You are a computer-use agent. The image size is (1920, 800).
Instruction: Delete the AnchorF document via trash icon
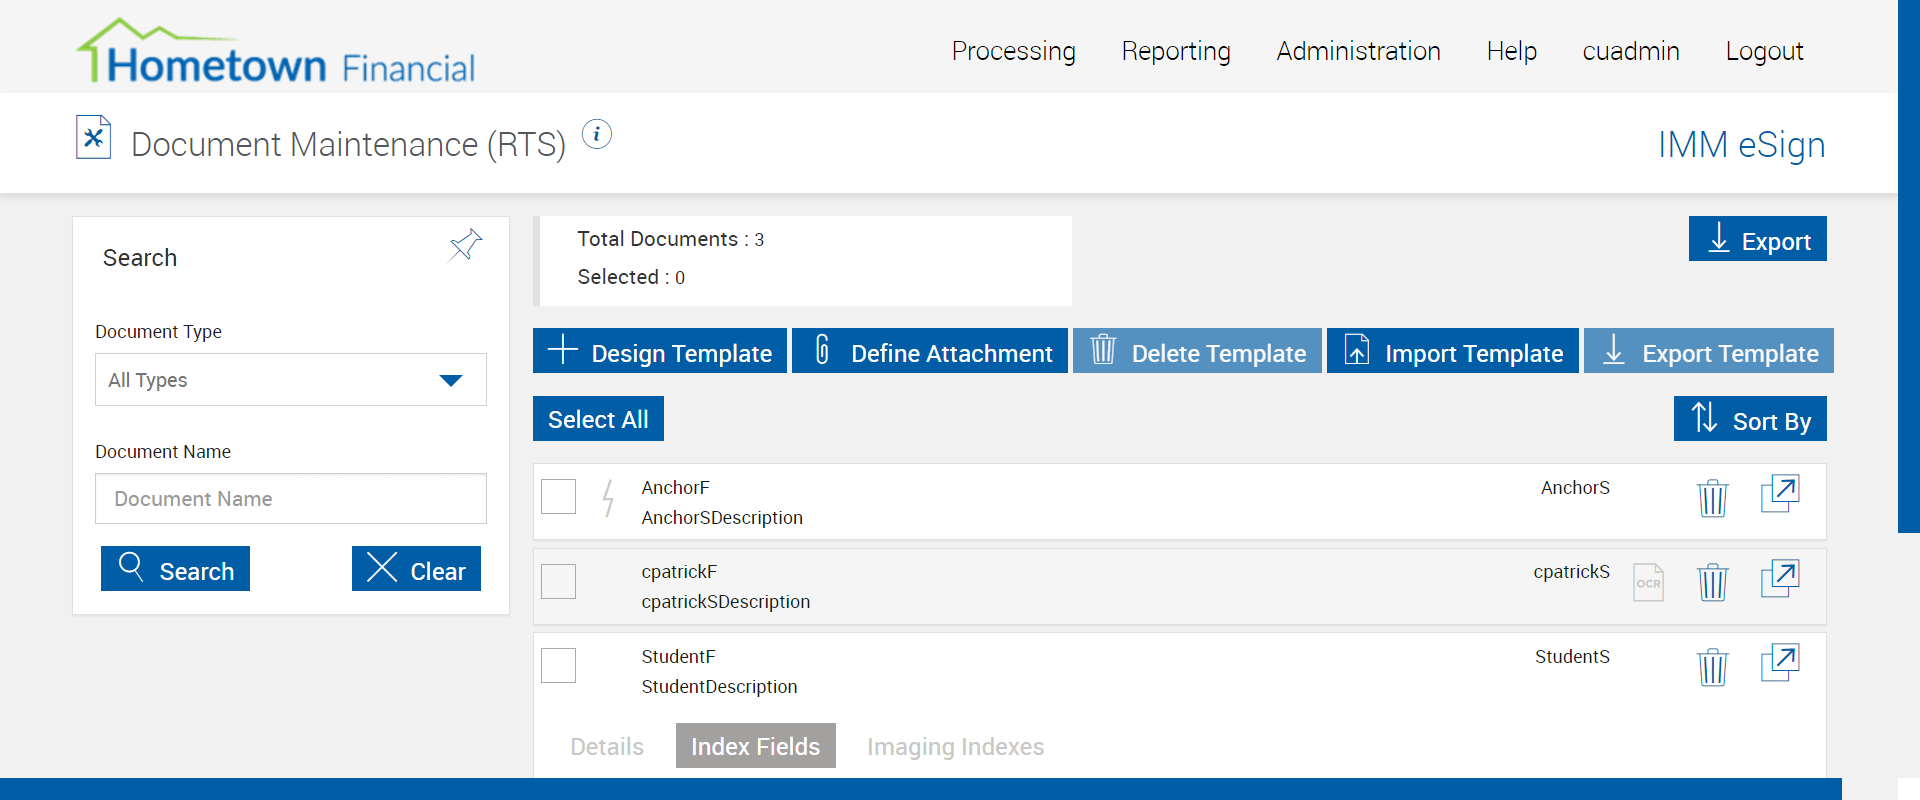[1712, 497]
